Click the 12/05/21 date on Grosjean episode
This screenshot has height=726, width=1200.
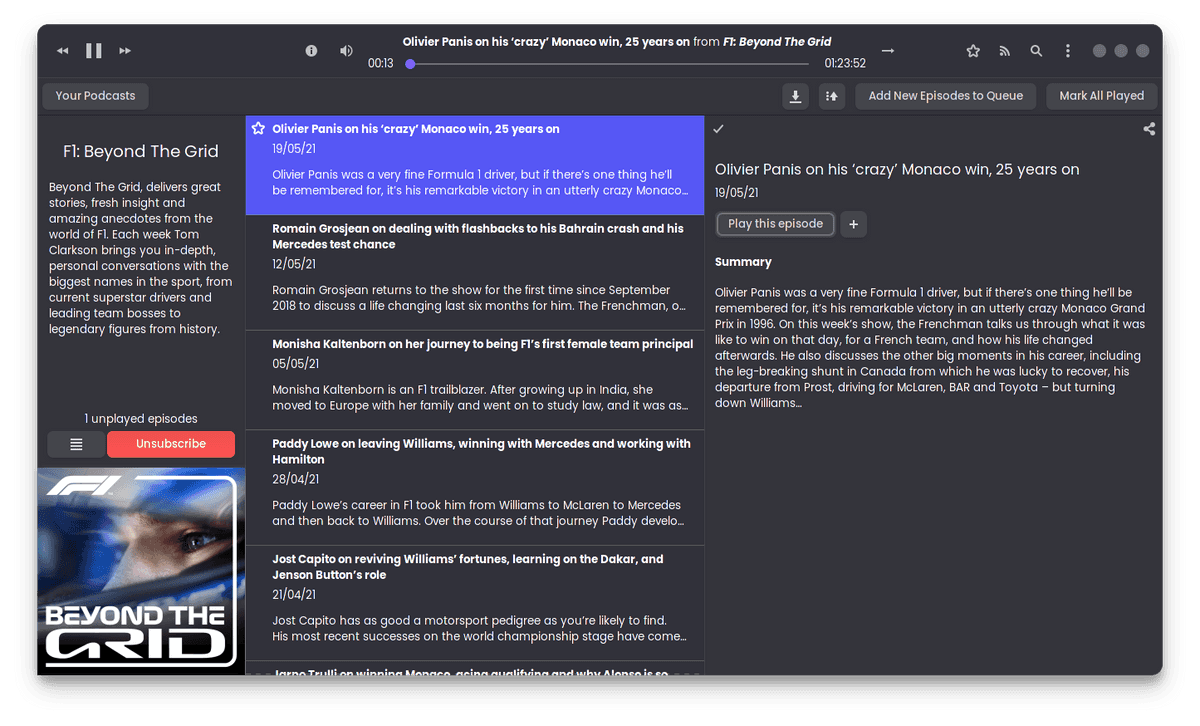pyautogui.click(x=294, y=265)
